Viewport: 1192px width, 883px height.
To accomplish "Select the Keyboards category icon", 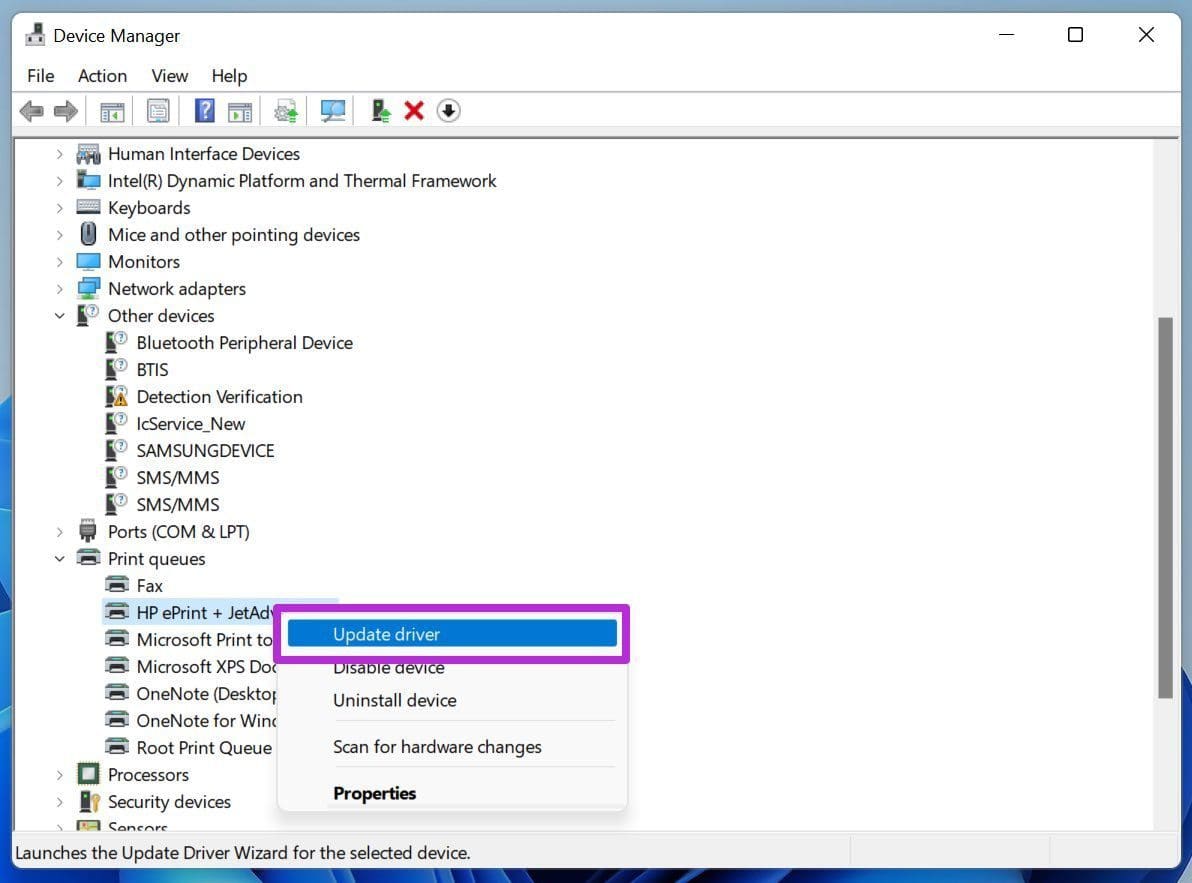I will tap(88, 207).
